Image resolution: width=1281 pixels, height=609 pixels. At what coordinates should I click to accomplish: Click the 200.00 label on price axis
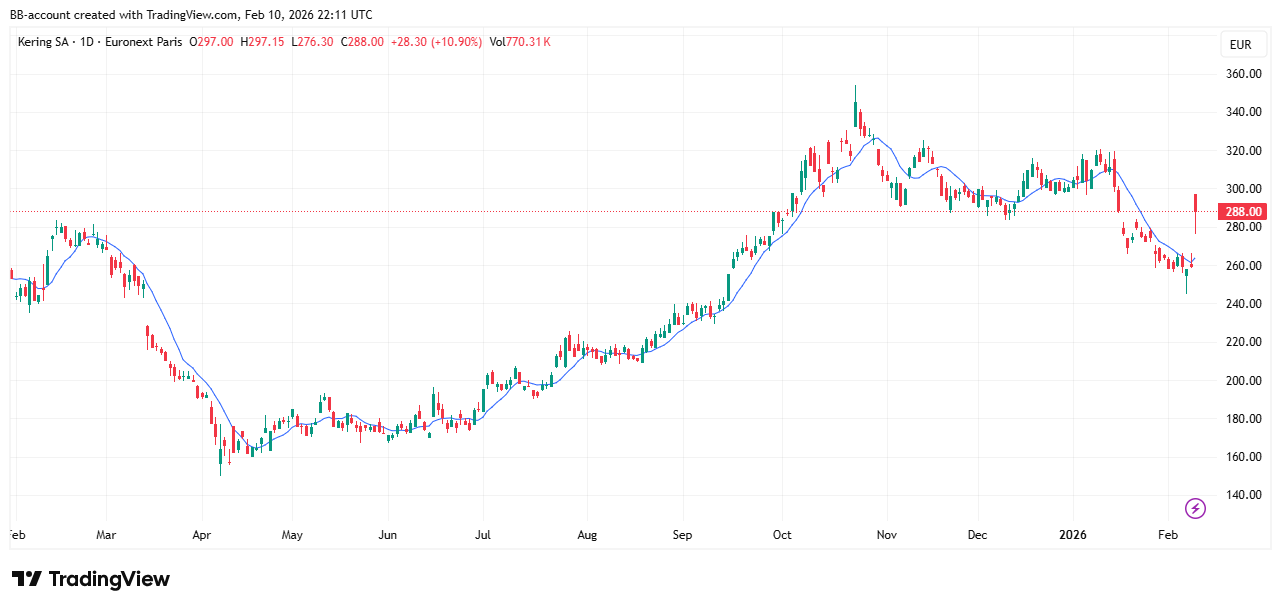1243,380
